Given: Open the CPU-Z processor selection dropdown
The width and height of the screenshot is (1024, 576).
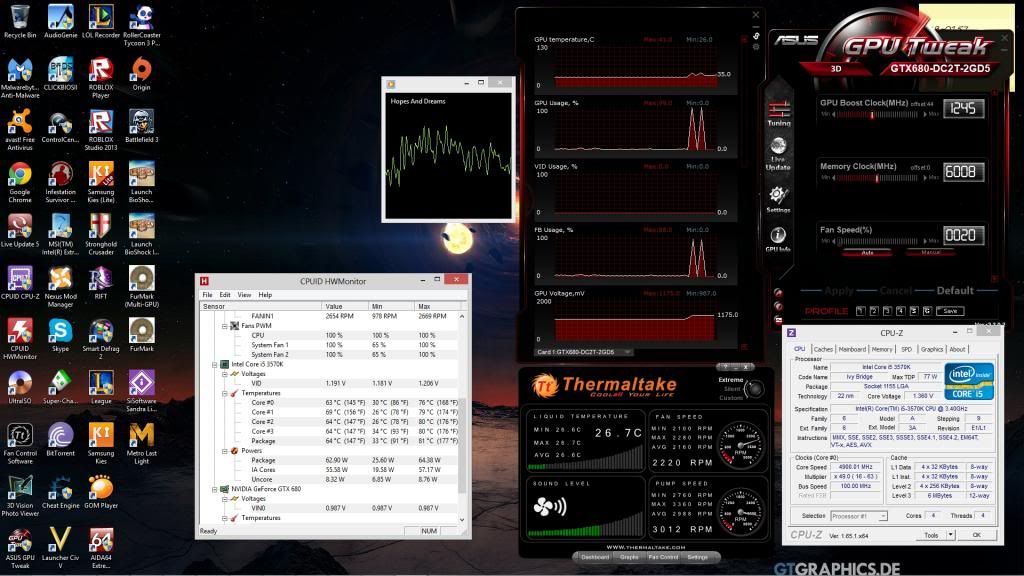Looking at the screenshot, I should pyautogui.click(x=862, y=516).
